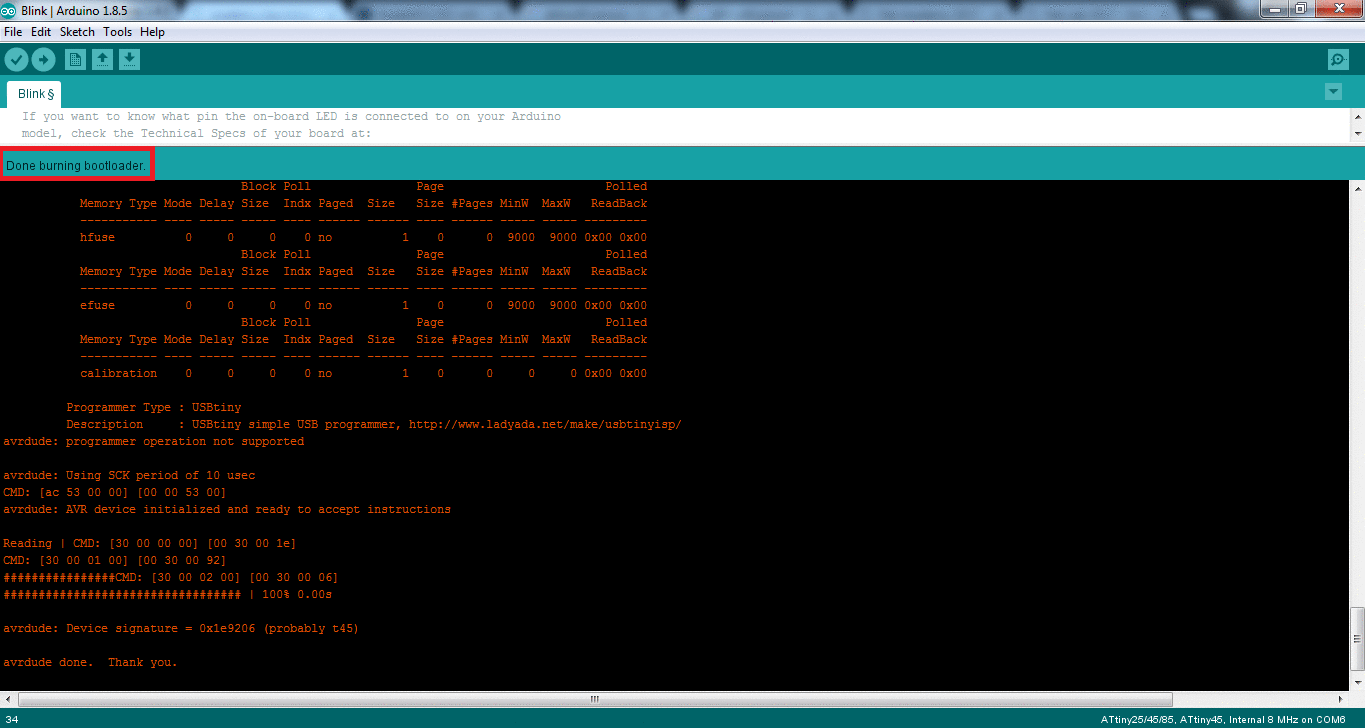This screenshot has width=1365, height=728.
Task: Open the Sketch menu
Action: [x=77, y=32]
